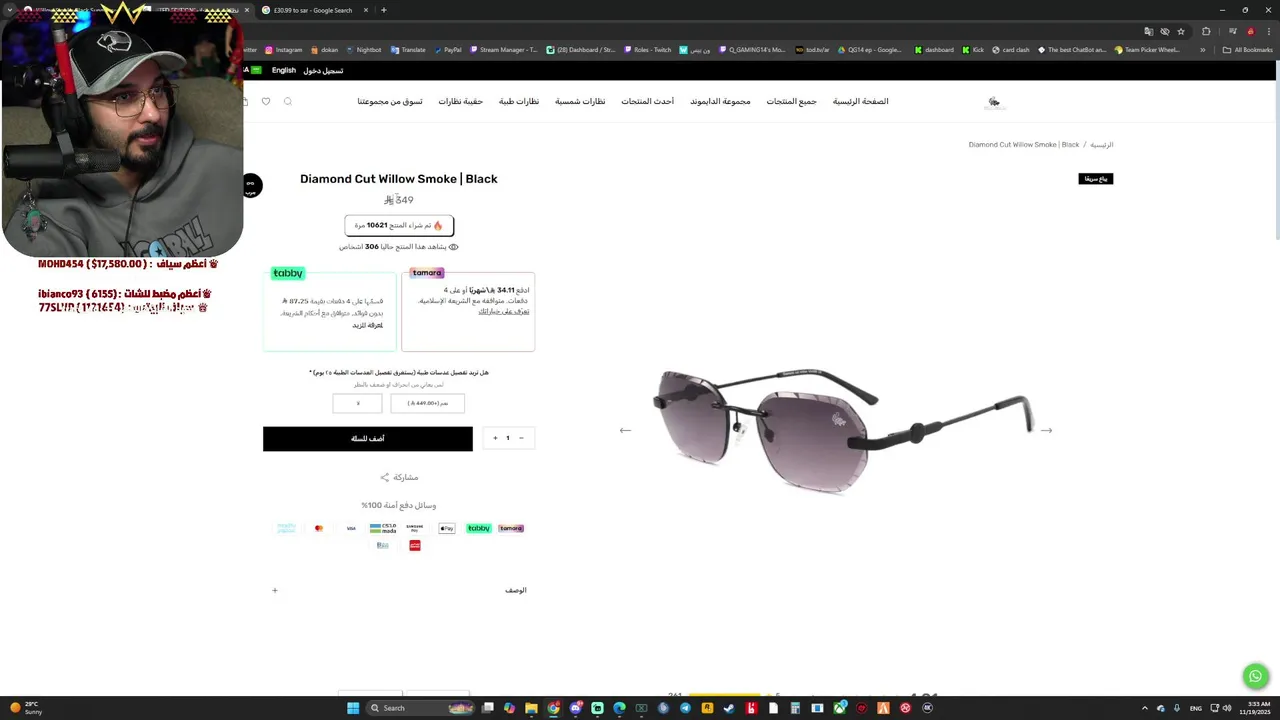This screenshot has width=1280, height=720.
Task: Open نظارات طبية menu item
Action: click(519, 101)
